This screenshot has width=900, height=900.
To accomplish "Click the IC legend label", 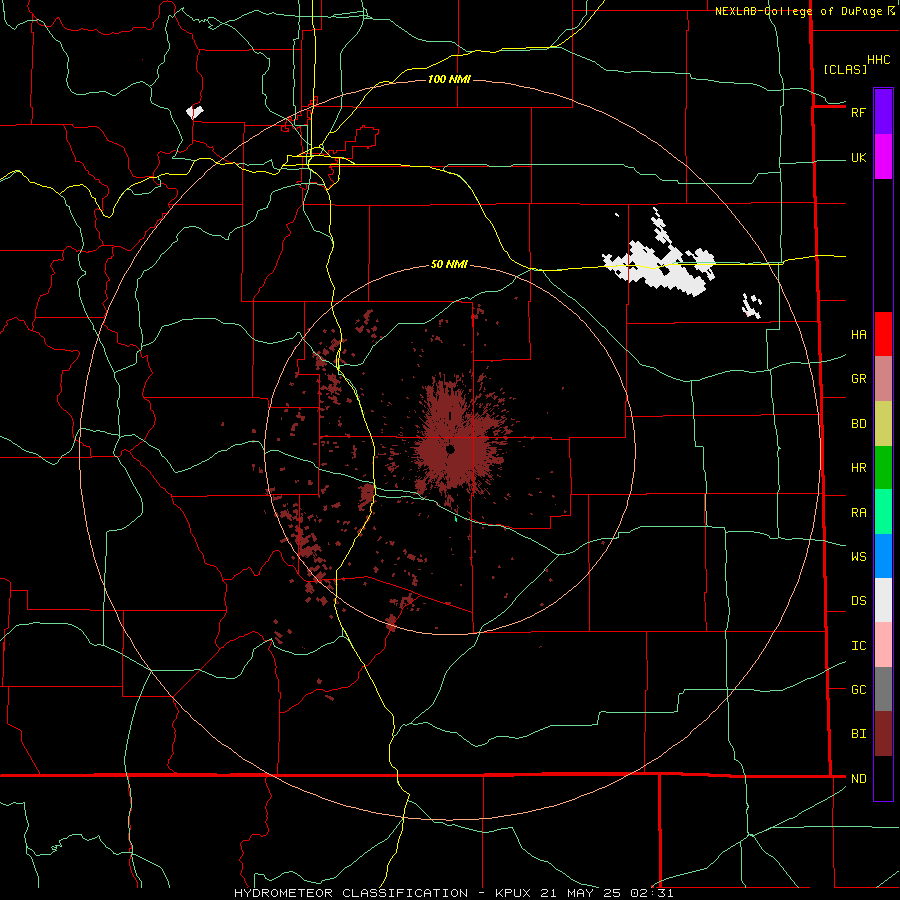I will pyautogui.click(x=859, y=646).
